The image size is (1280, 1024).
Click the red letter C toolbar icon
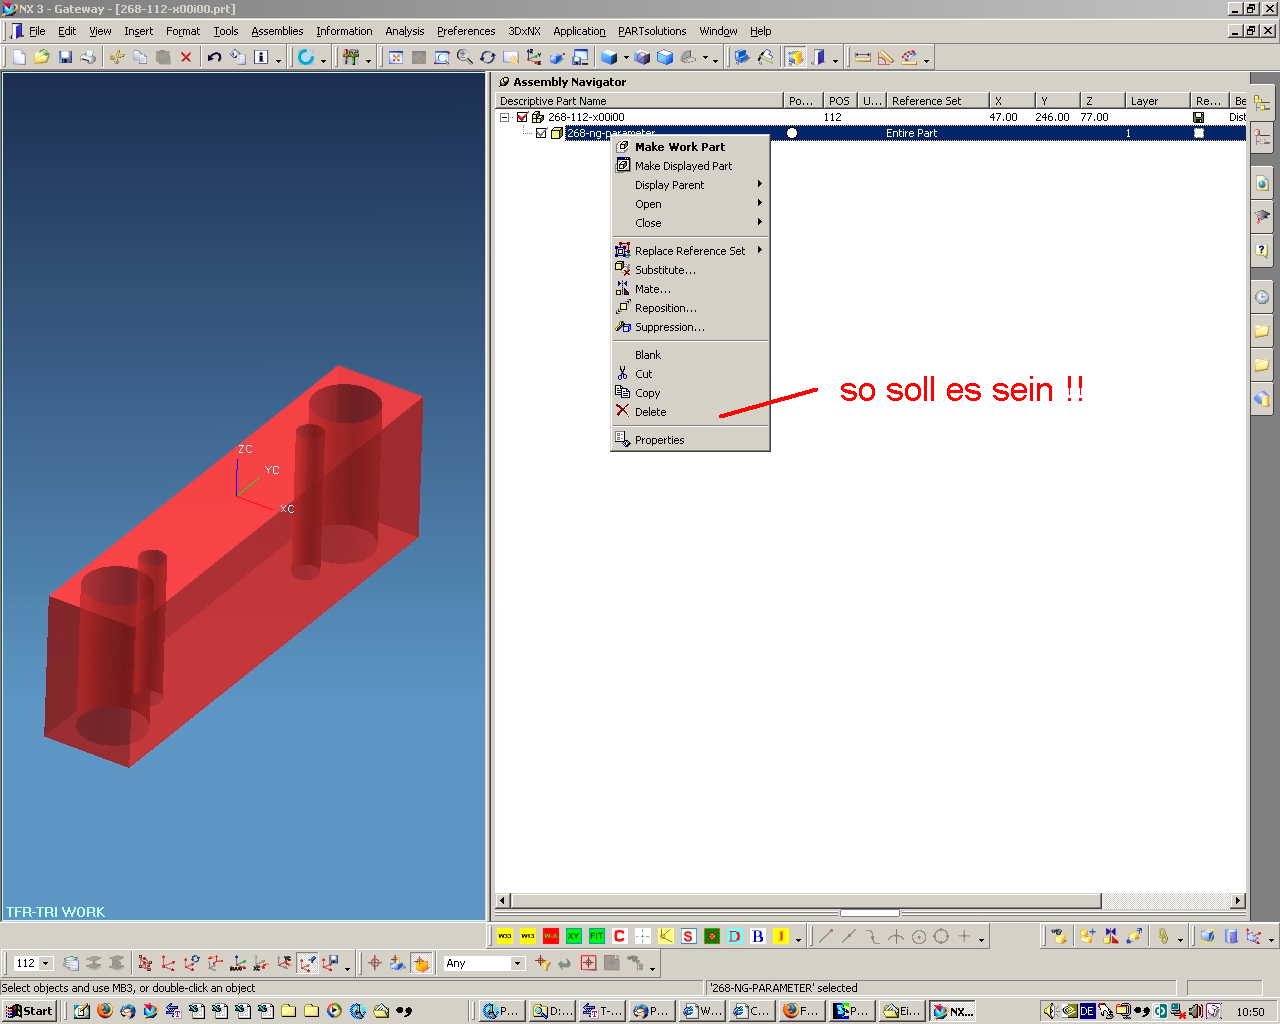(x=620, y=936)
